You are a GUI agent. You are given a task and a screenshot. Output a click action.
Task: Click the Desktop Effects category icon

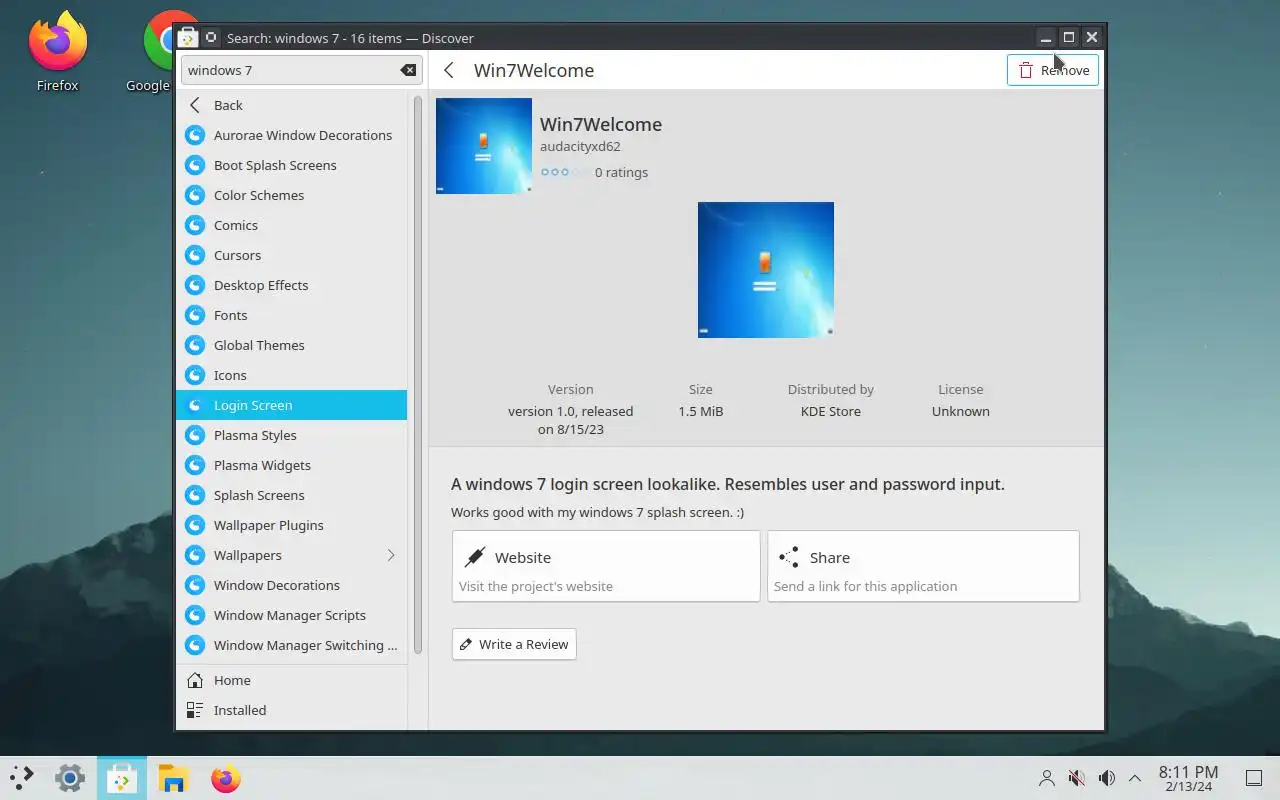pyautogui.click(x=195, y=285)
